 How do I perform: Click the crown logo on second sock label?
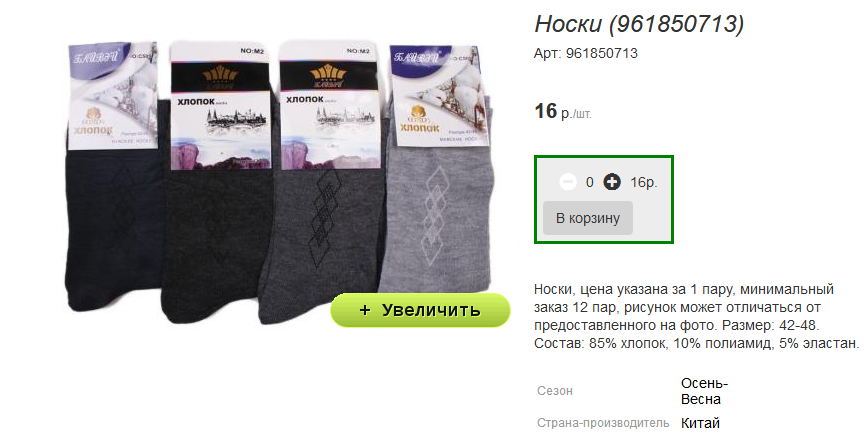click(220, 78)
